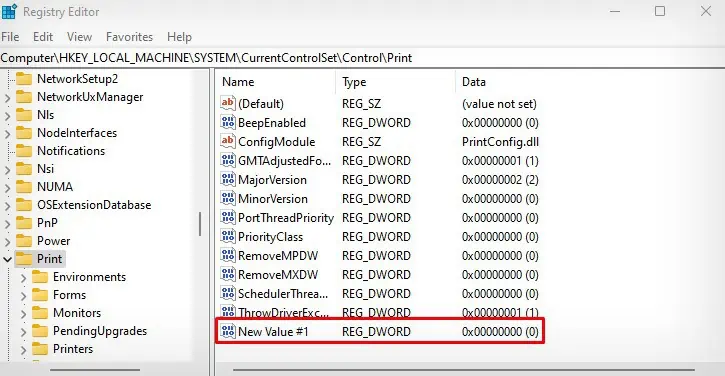Image resolution: width=725 pixels, height=376 pixels.
Task: Expand the PnP key
Action: click(7, 224)
